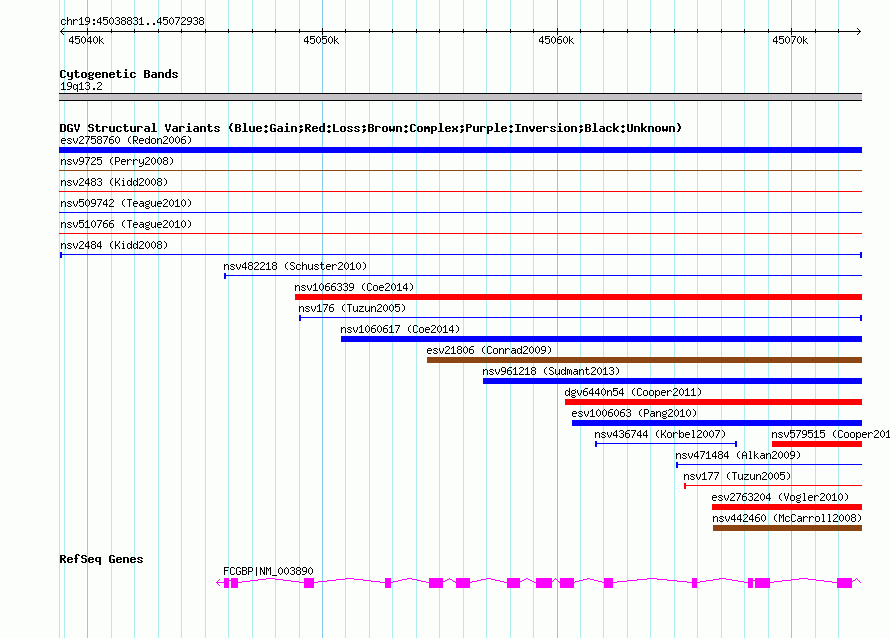This screenshot has width=890, height=638.
Task: Open the FCGBP NM_003890 gene label
Action: (x=268, y=571)
